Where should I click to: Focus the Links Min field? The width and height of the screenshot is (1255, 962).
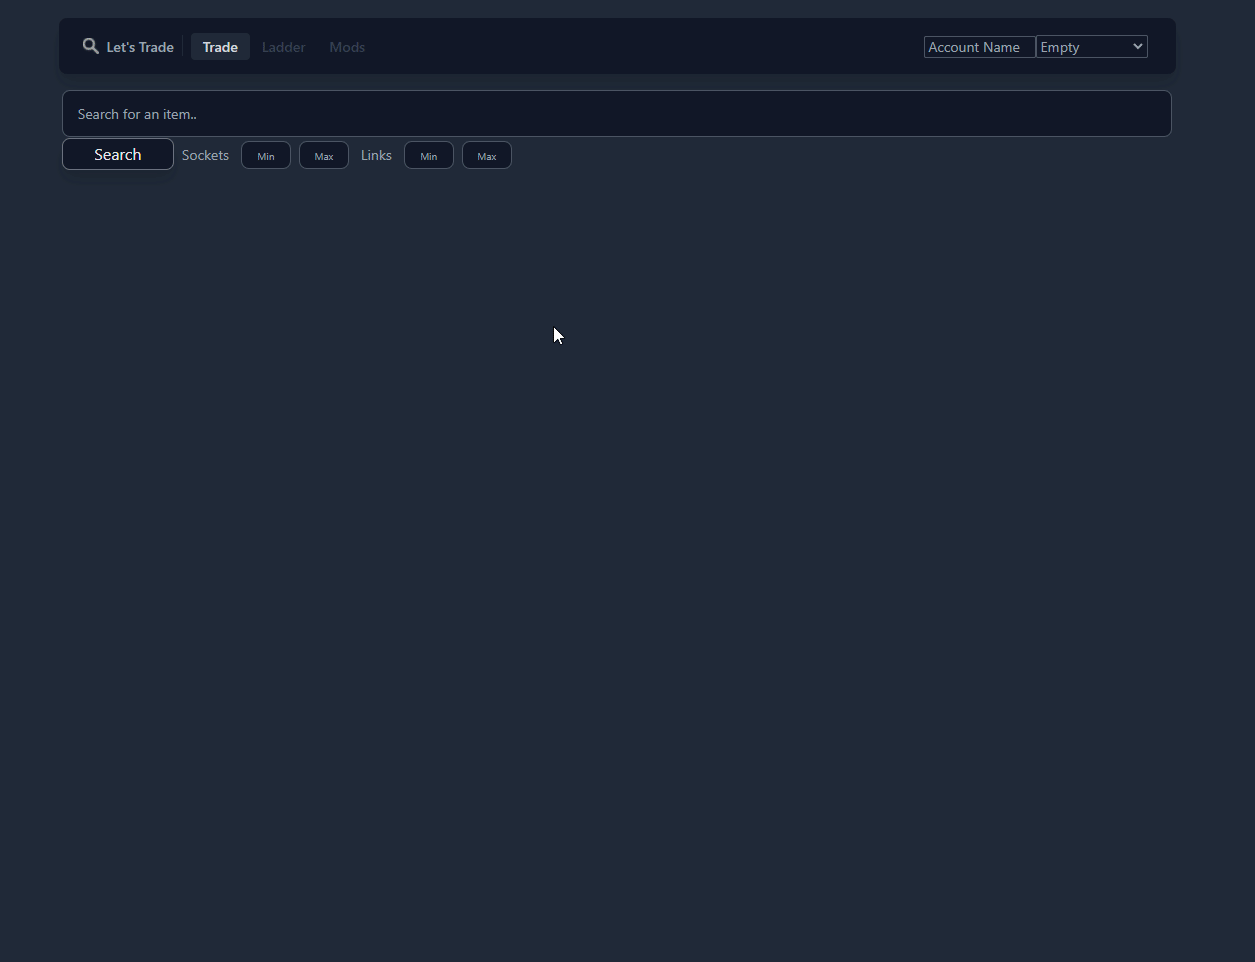429,155
